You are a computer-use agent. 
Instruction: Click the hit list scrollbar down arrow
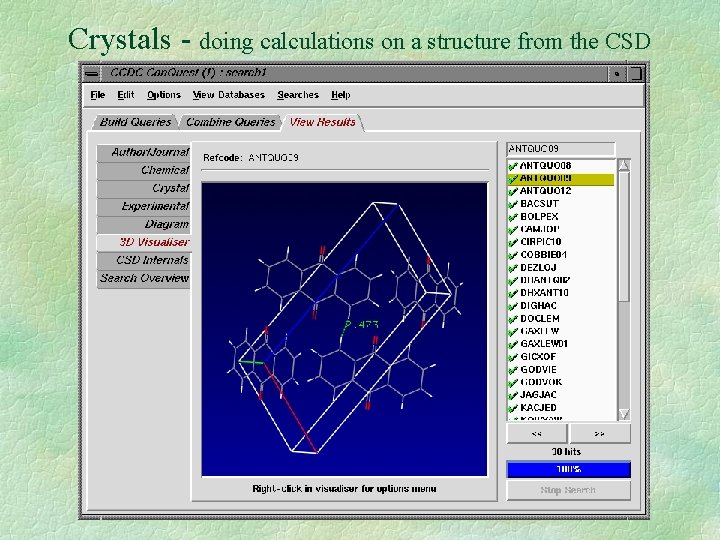click(x=624, y=414)
